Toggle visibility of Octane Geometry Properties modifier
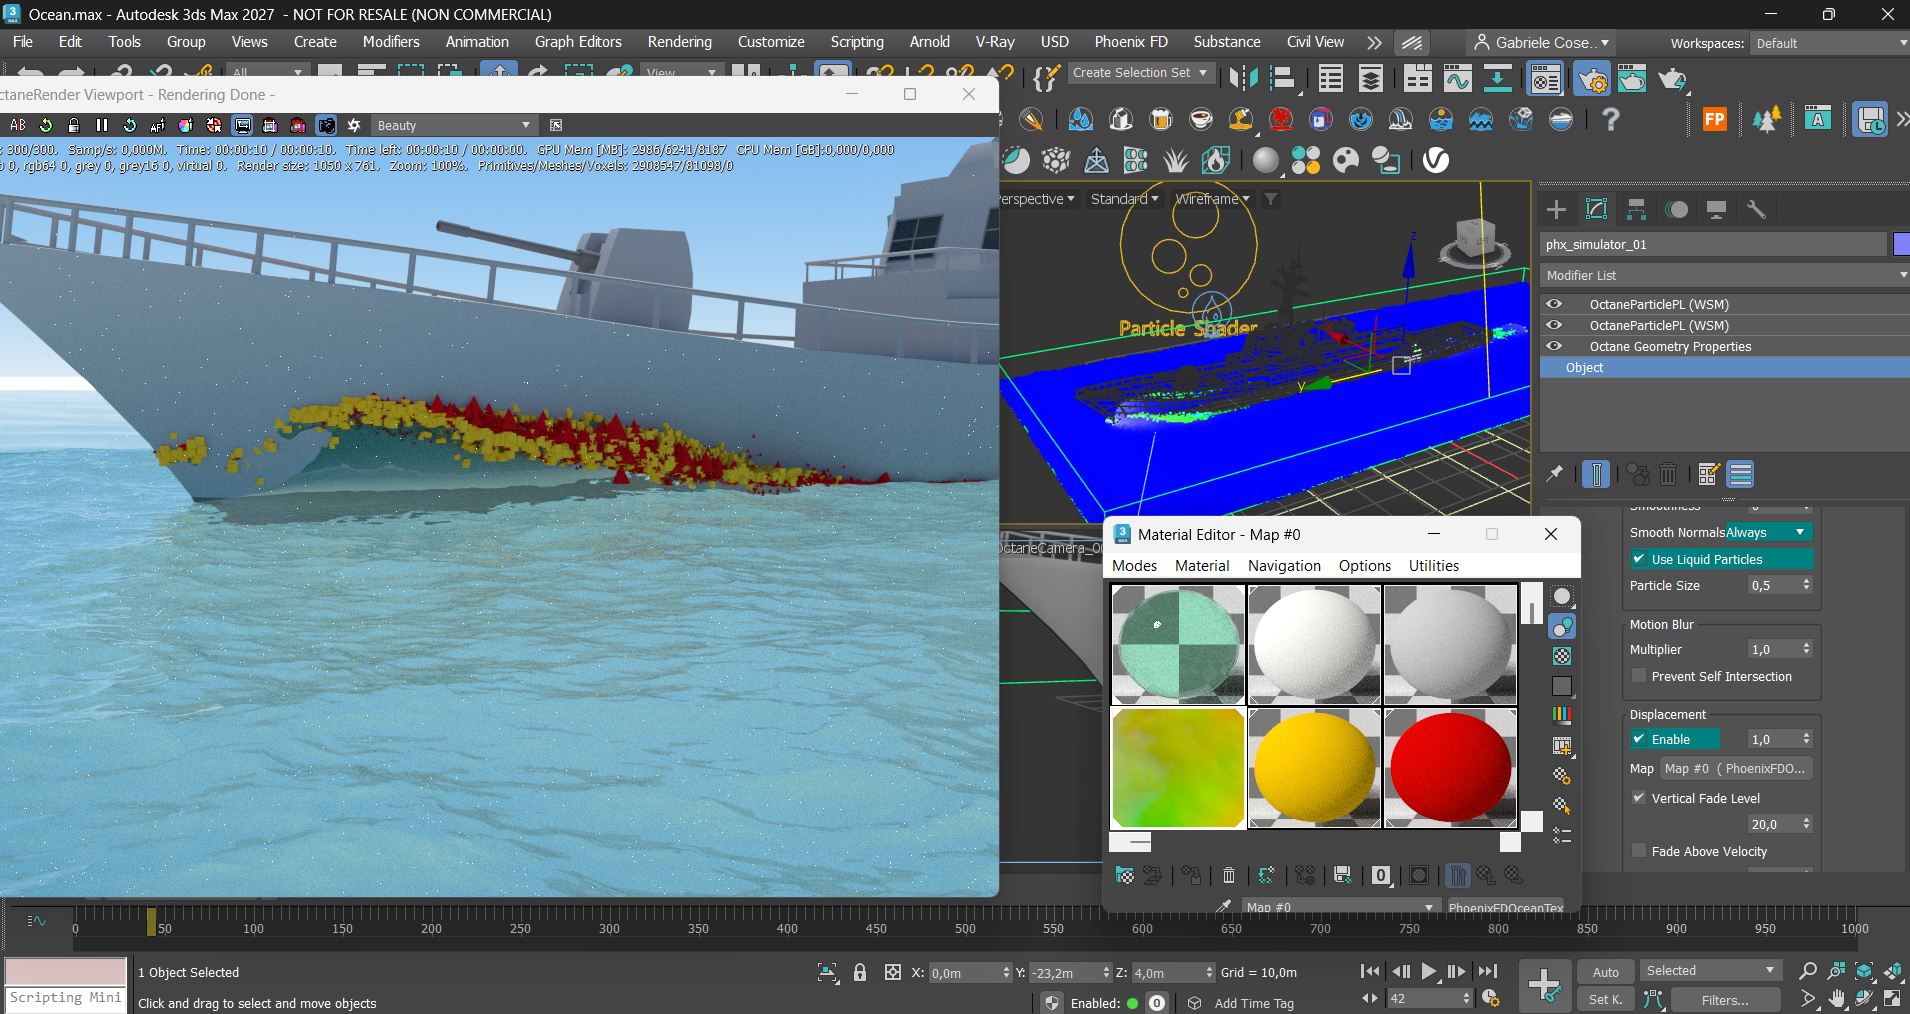The image size is (1910, 1014). [x=1554, y=346]
